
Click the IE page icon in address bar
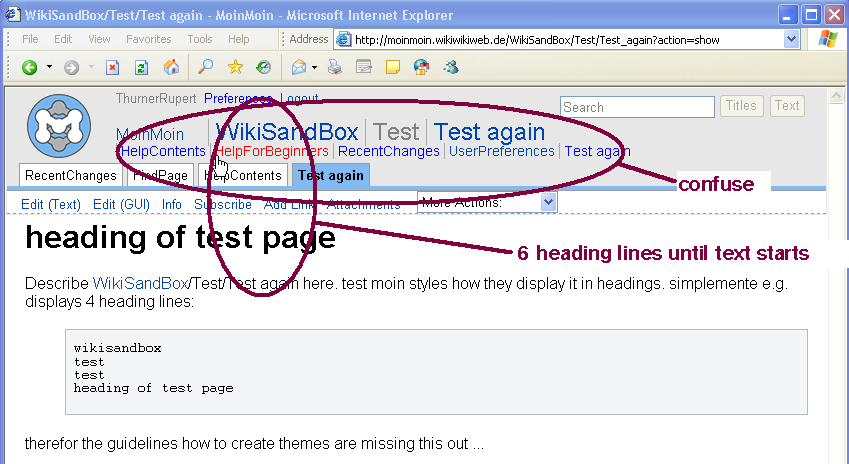tap(343, 40)
